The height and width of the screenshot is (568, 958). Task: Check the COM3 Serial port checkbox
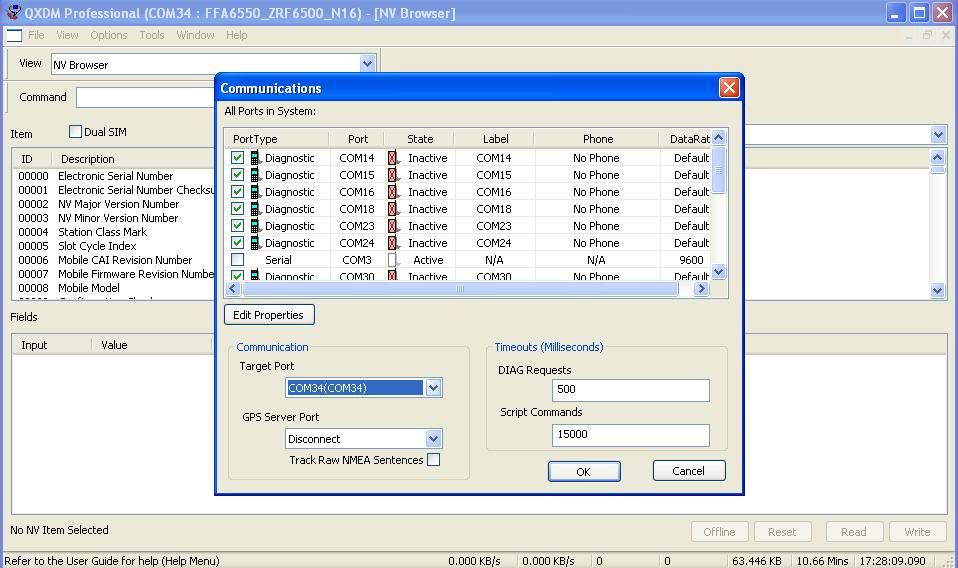[x=237, y=260]
